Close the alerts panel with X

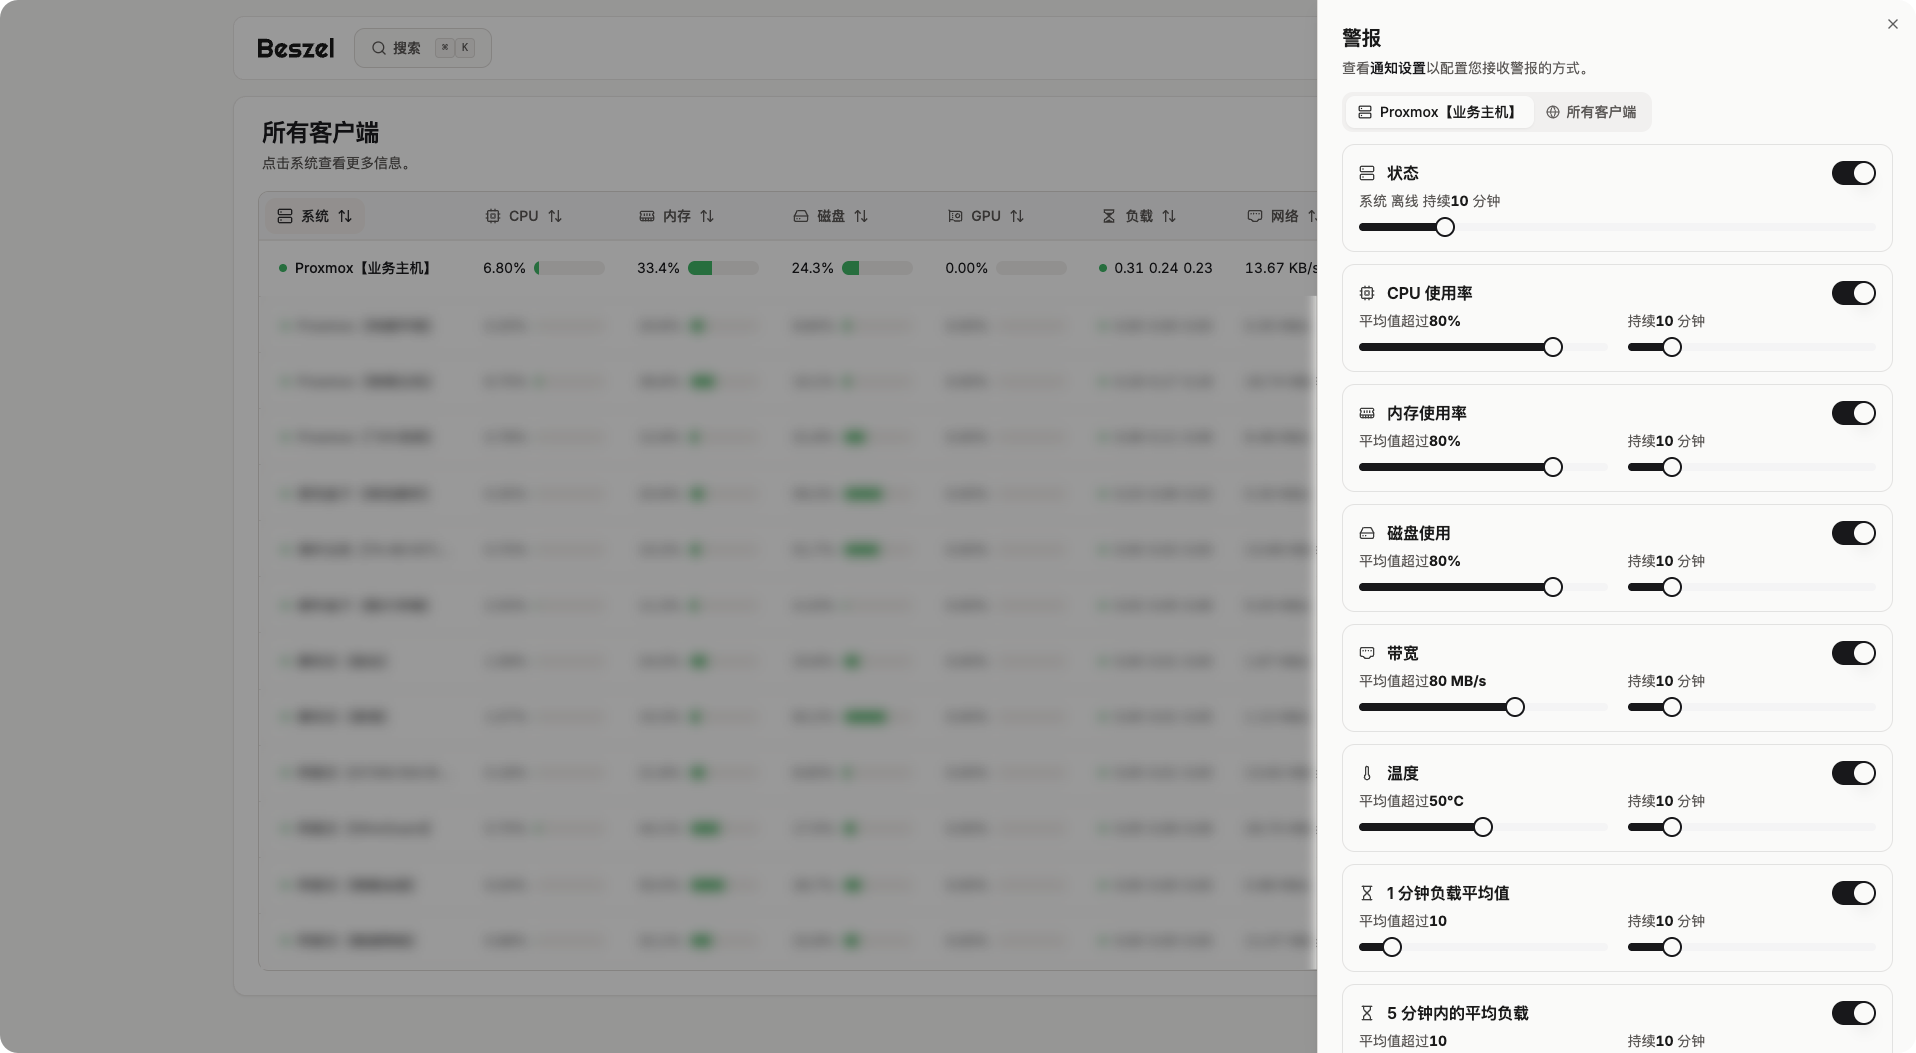coord(1892,24)
